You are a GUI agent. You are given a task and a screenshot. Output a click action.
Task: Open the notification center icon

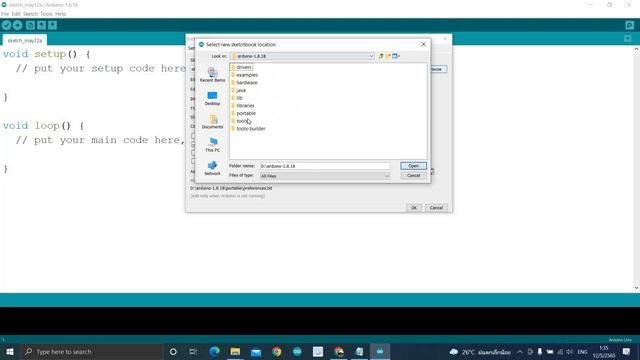coord(627,351)
